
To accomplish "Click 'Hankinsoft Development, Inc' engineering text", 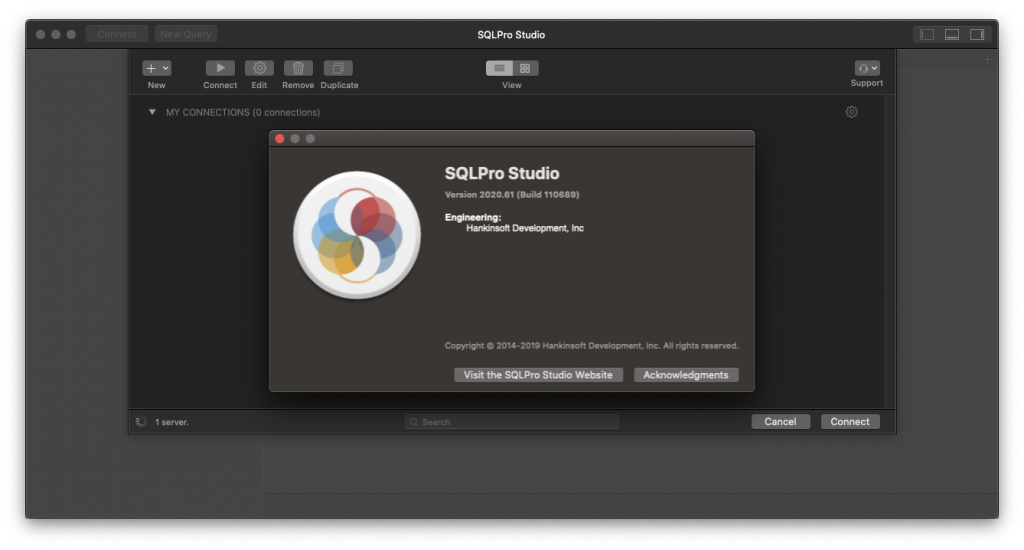I will [x=525, y=228].
